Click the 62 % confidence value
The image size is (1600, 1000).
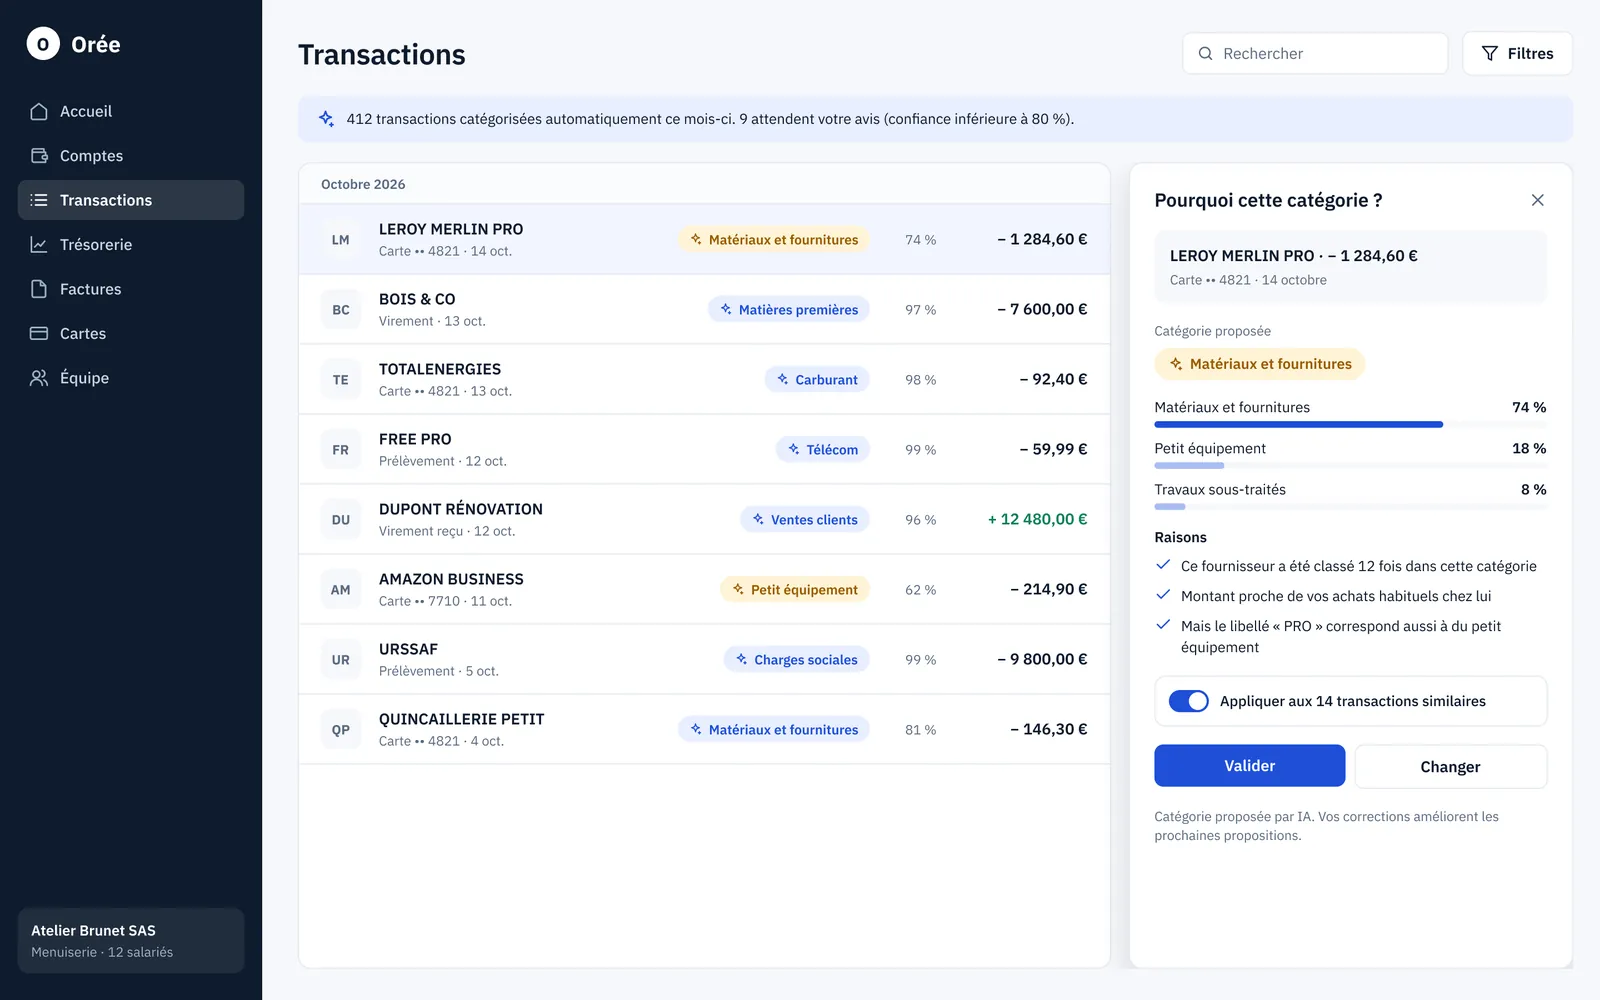pos(920,590)
